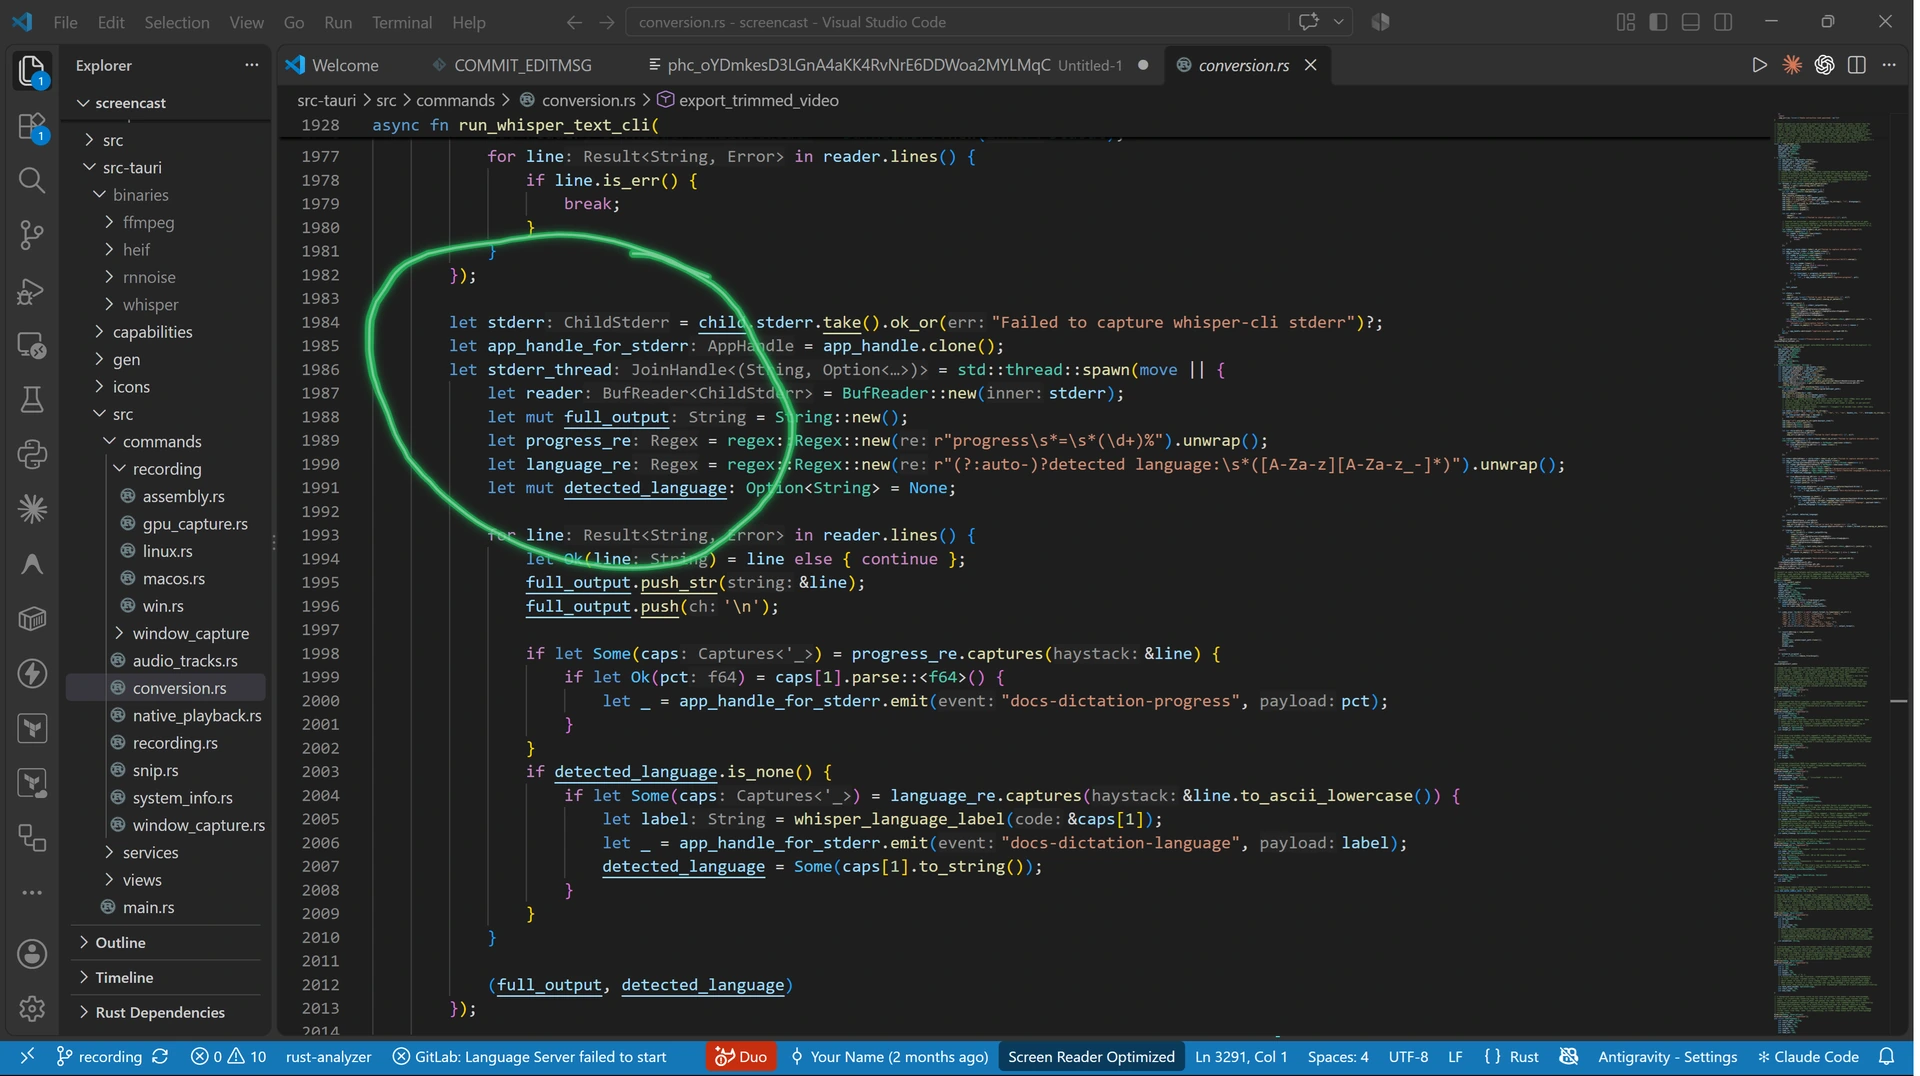1920x1076 pixels.
Task: Open the notifications bell in status bar
Action: [1886, 1057]
